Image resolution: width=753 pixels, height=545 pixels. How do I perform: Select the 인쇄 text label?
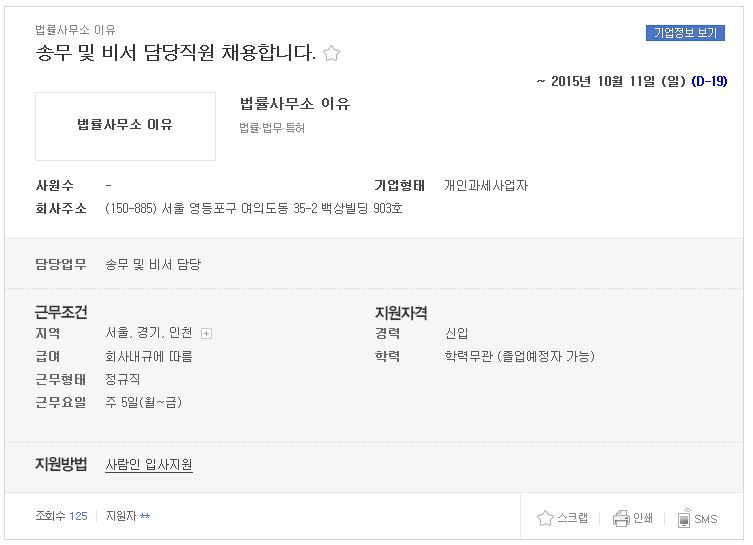click(643, 518)
